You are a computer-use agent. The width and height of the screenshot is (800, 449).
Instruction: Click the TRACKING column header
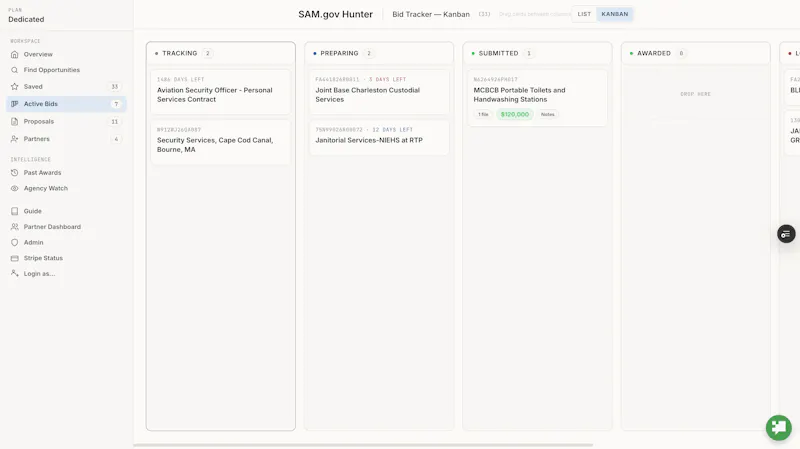(x=220, y=53)
